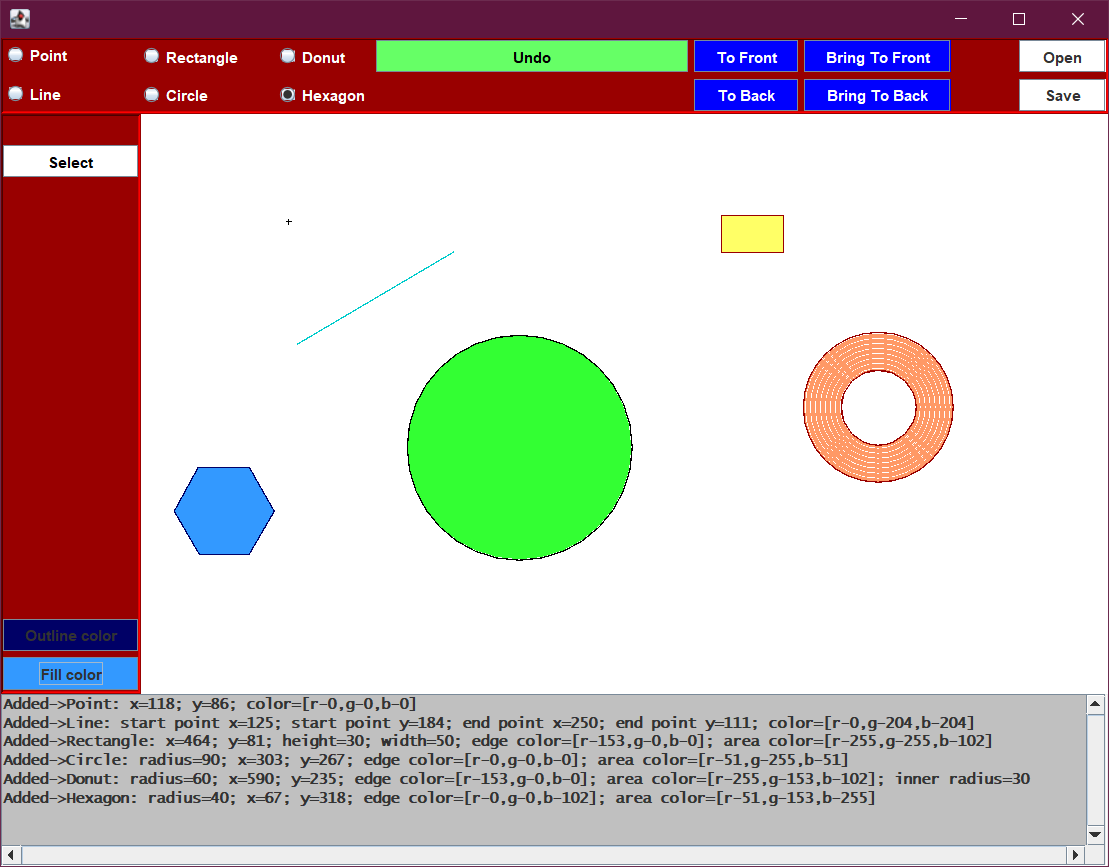Select the Circle drawing mode
The image size is (1109, 867).
point(151,94)
